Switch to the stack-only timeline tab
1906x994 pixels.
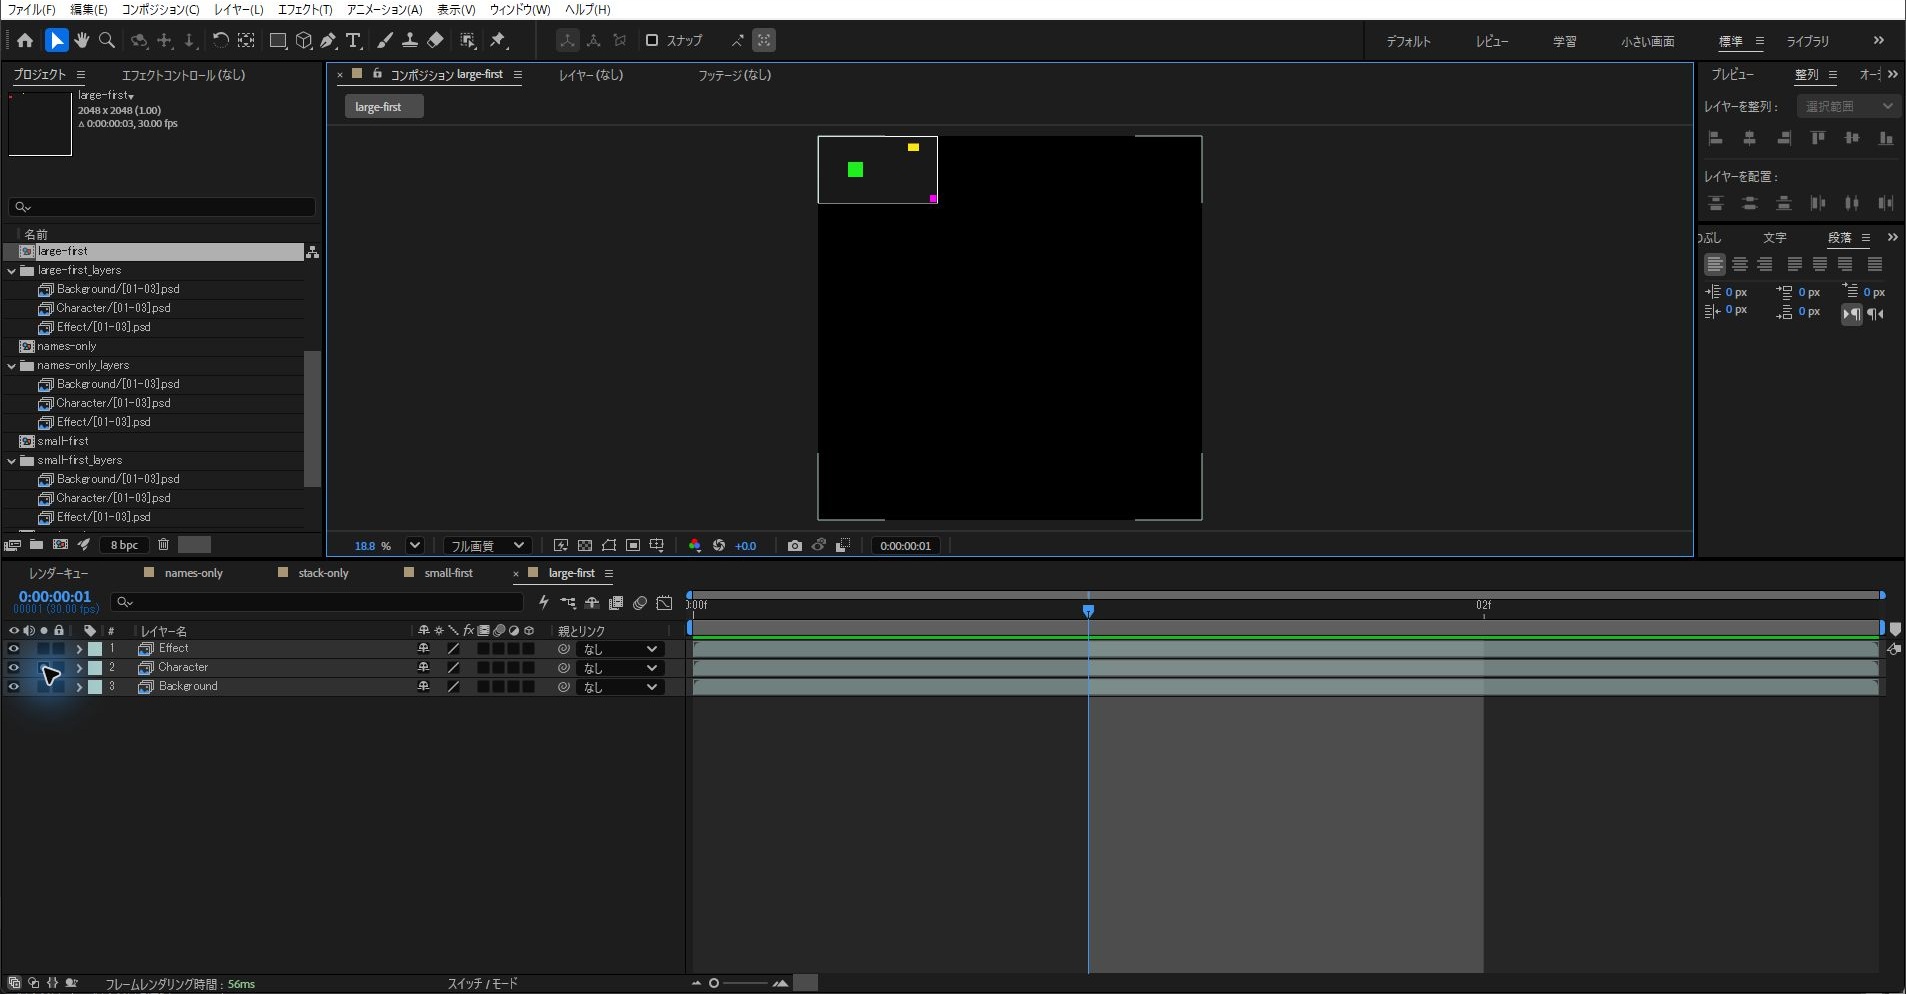323,573
